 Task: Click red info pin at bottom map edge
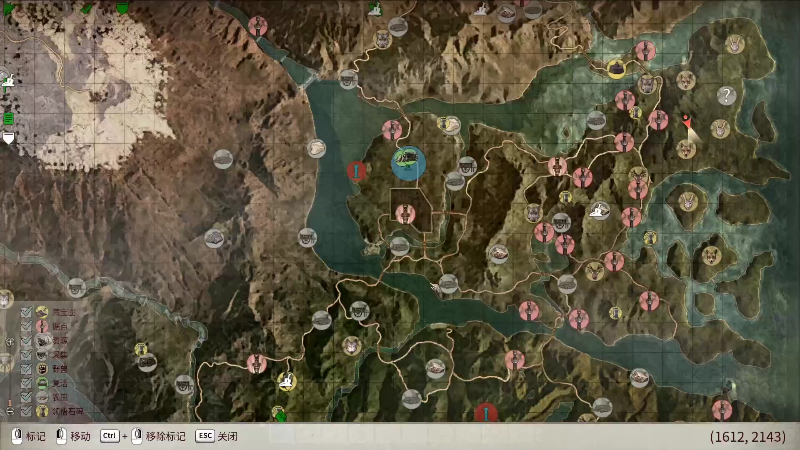click(x=486, y=412)
